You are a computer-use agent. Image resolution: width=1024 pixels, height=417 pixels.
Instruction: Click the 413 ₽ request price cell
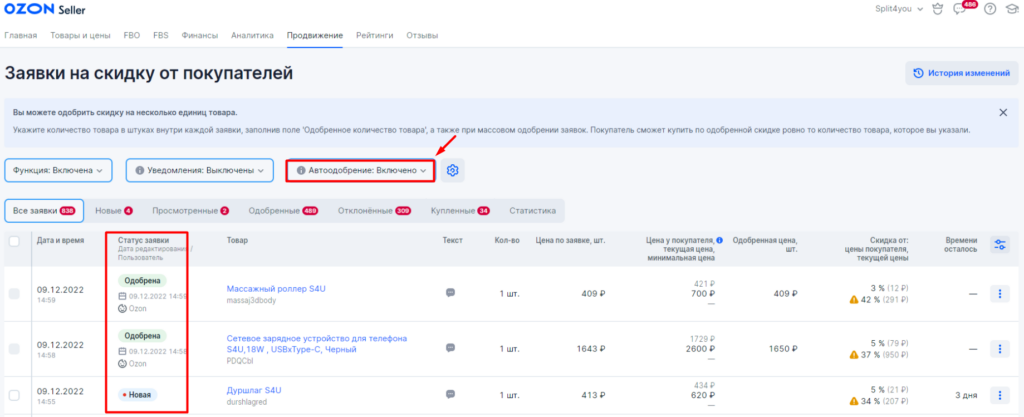(593, 395)
